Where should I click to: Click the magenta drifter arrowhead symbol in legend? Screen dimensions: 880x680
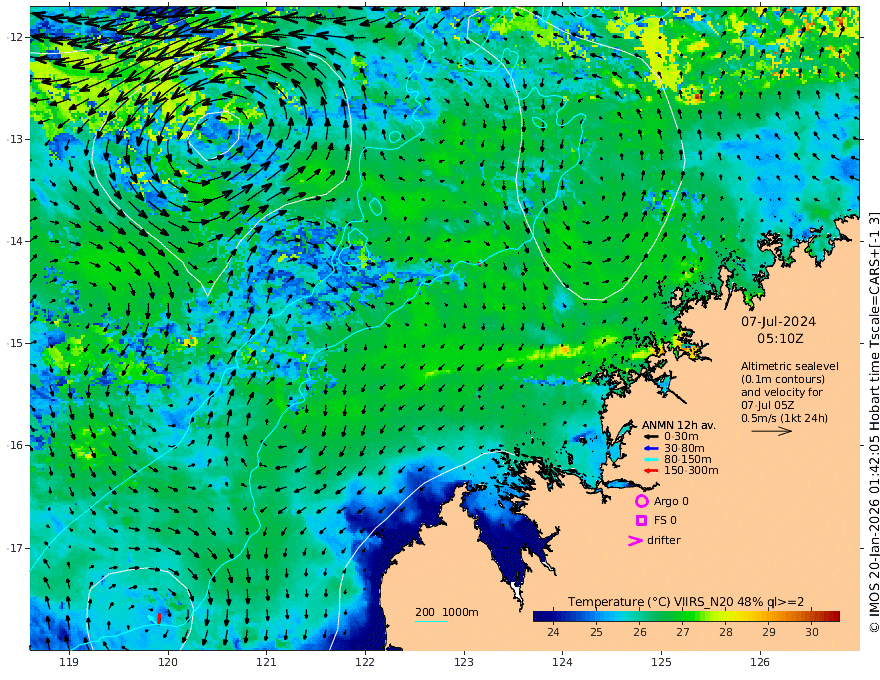(x=634, y=541)
